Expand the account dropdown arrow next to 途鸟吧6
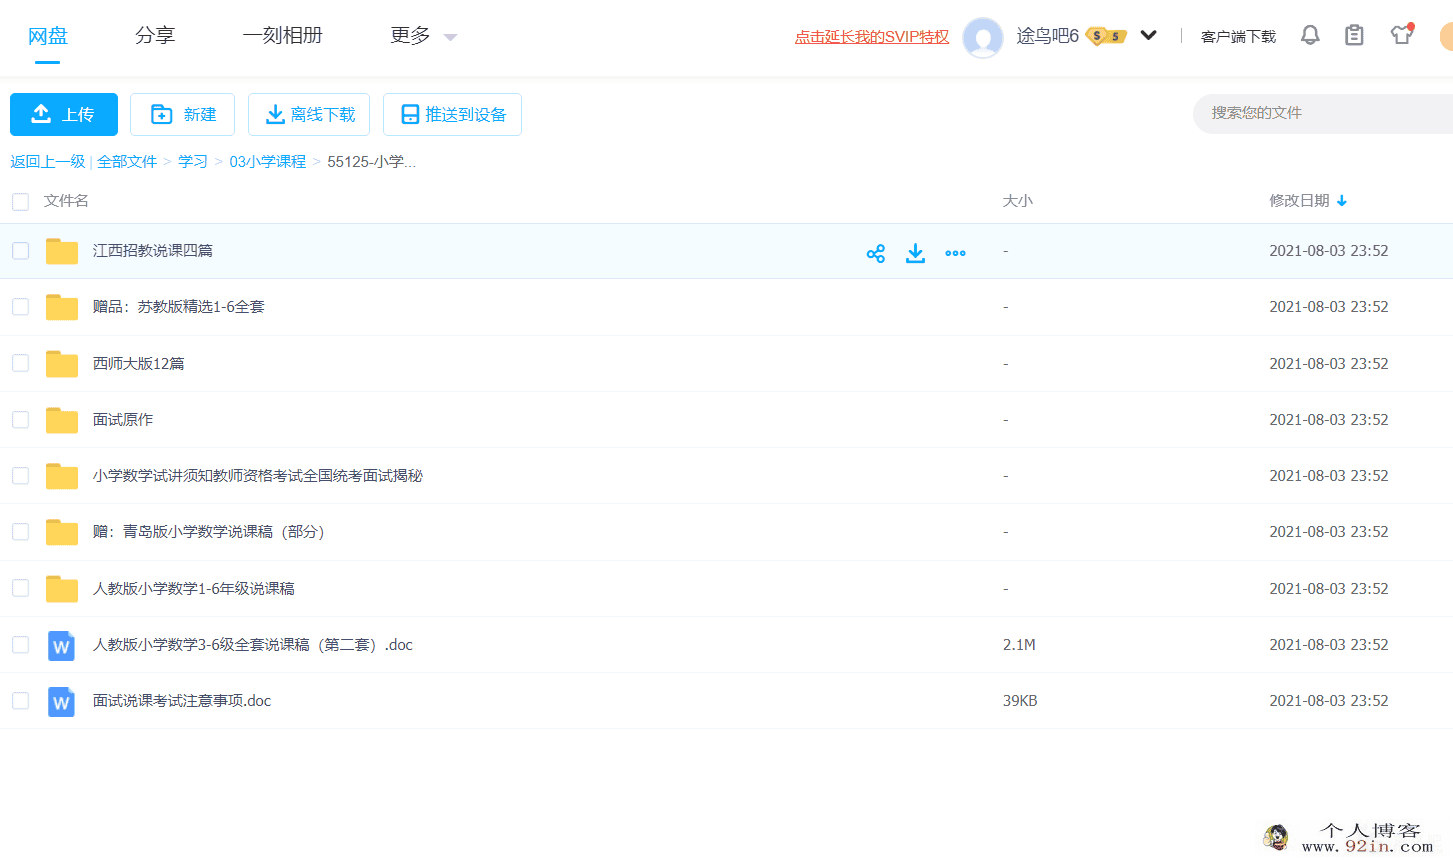The image size is (1453, 860). pyautogui.click(x=1149, y=35)
